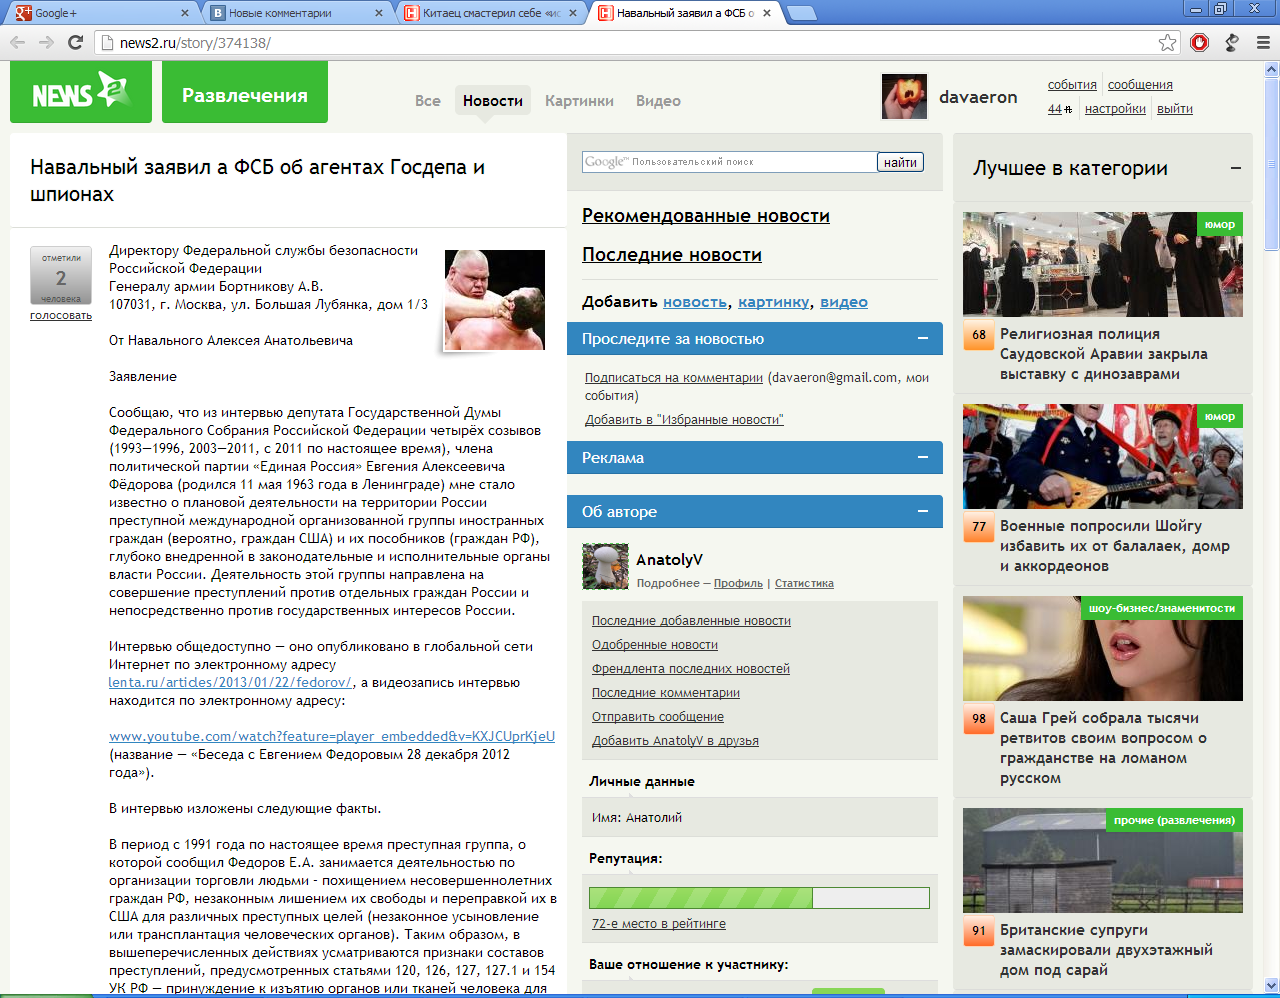
Task: Open Саудовской Аравии dinosaur exhibit thumbnail
Action: [x=1103, y=264]
